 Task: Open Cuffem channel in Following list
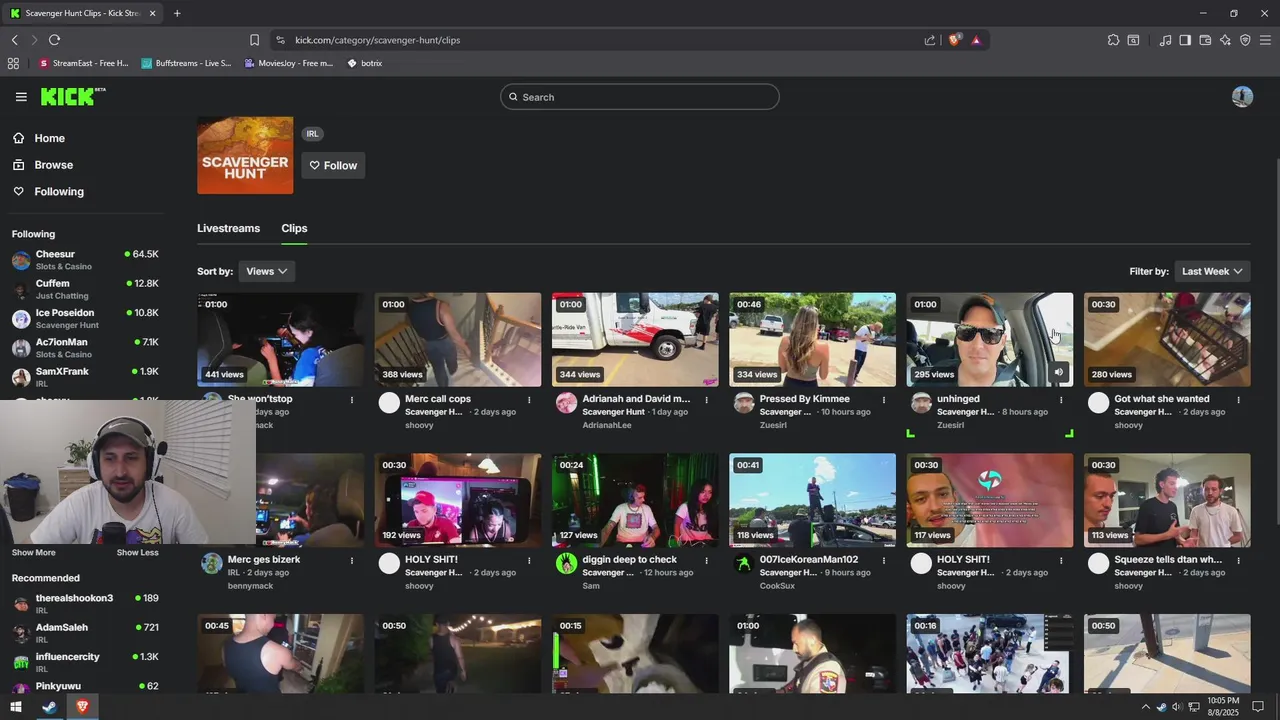pos(85,289)
